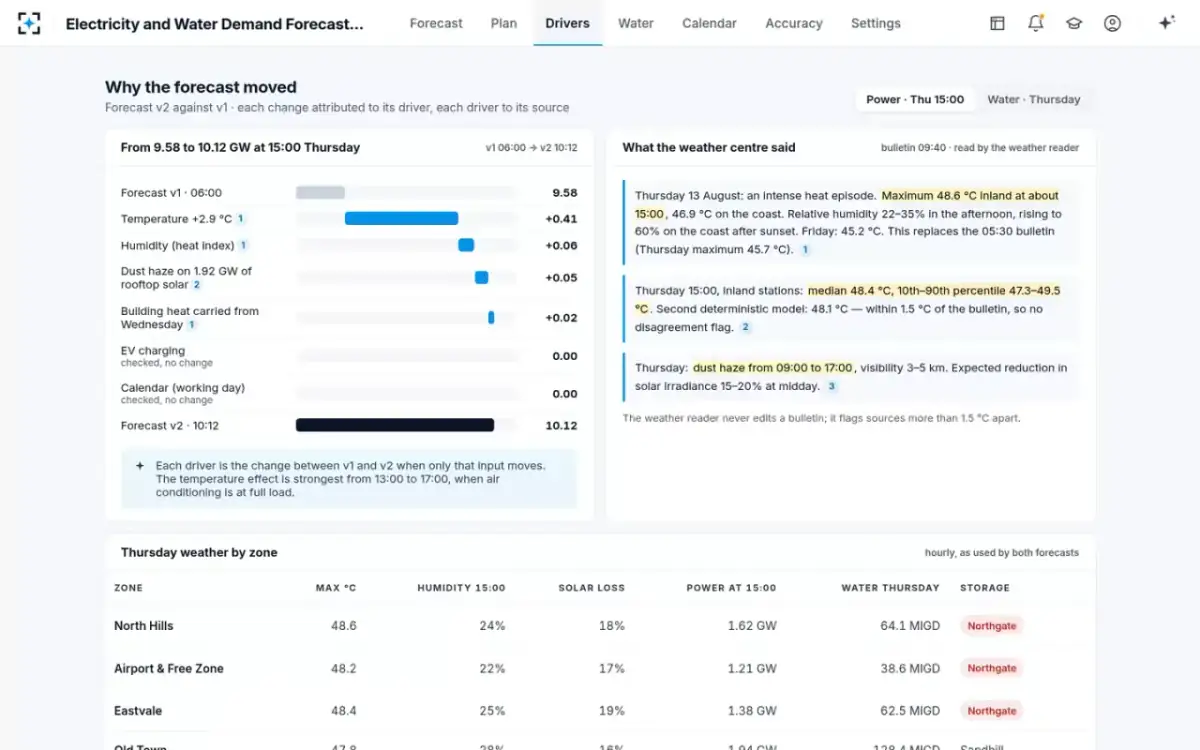
Task: Click highlighted 'dust haze from 09:00 to 17:00'
Action: click(772, 368)
